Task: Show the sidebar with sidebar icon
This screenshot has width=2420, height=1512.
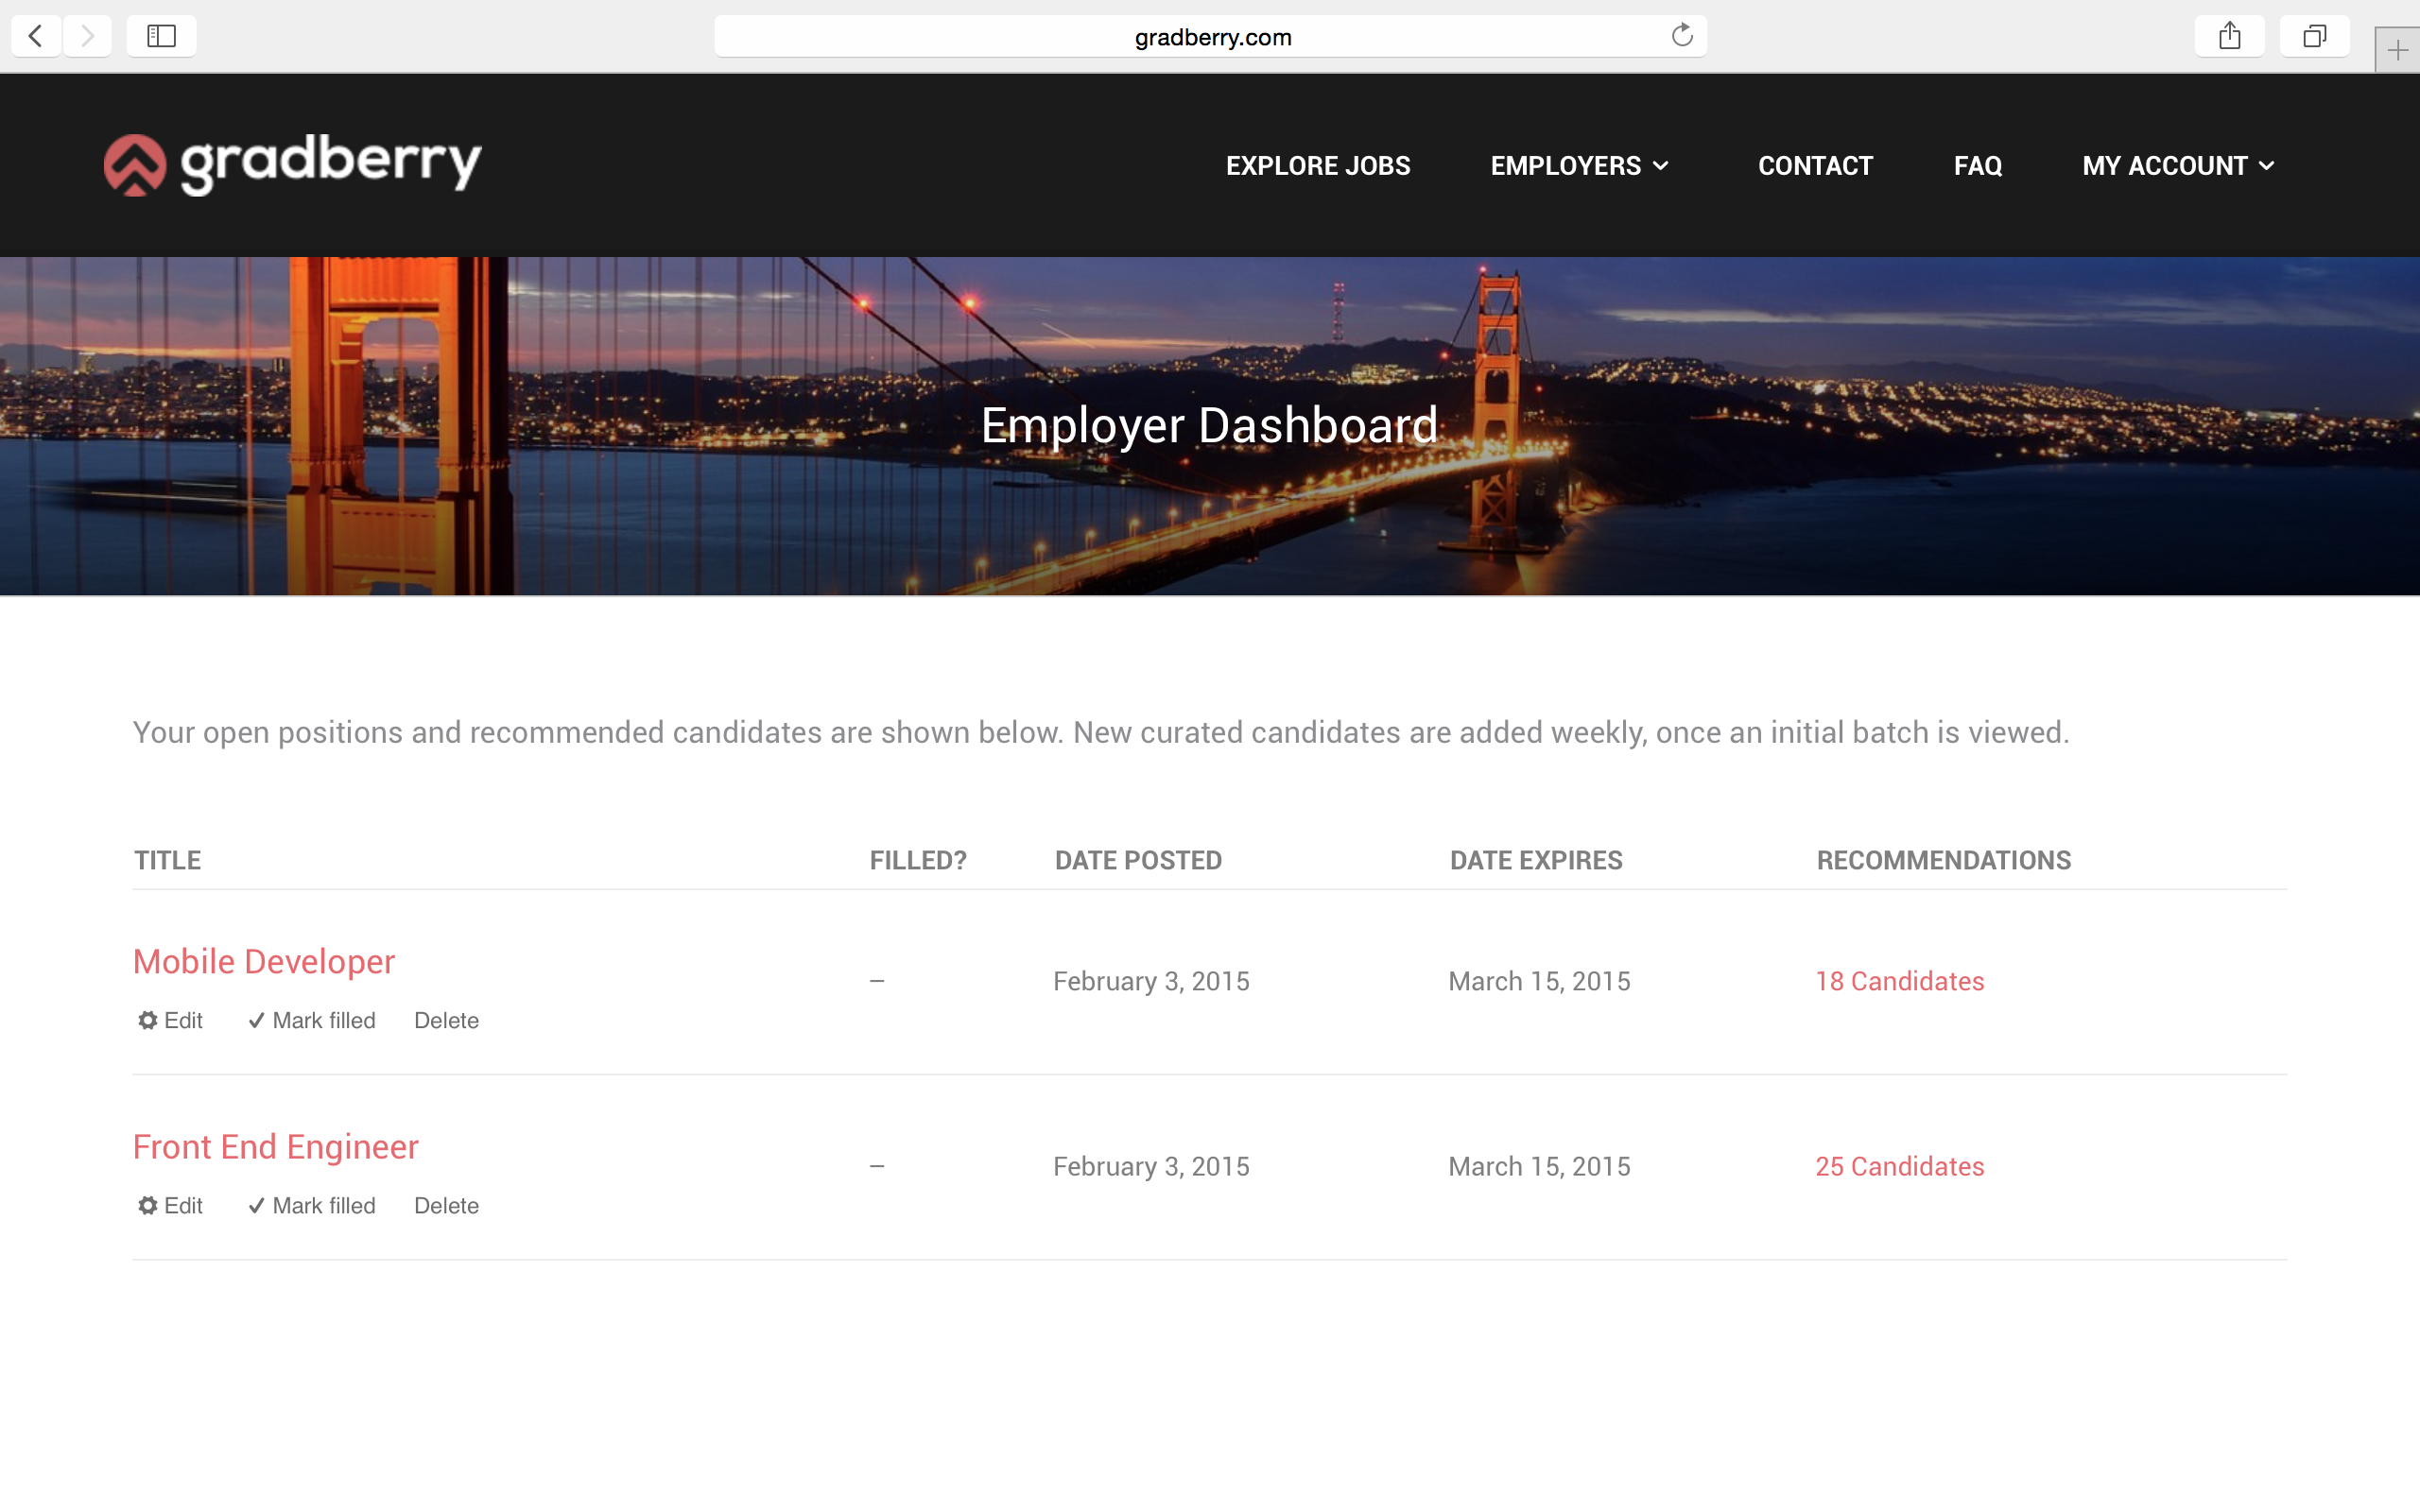Action: [x=161, y=37]
